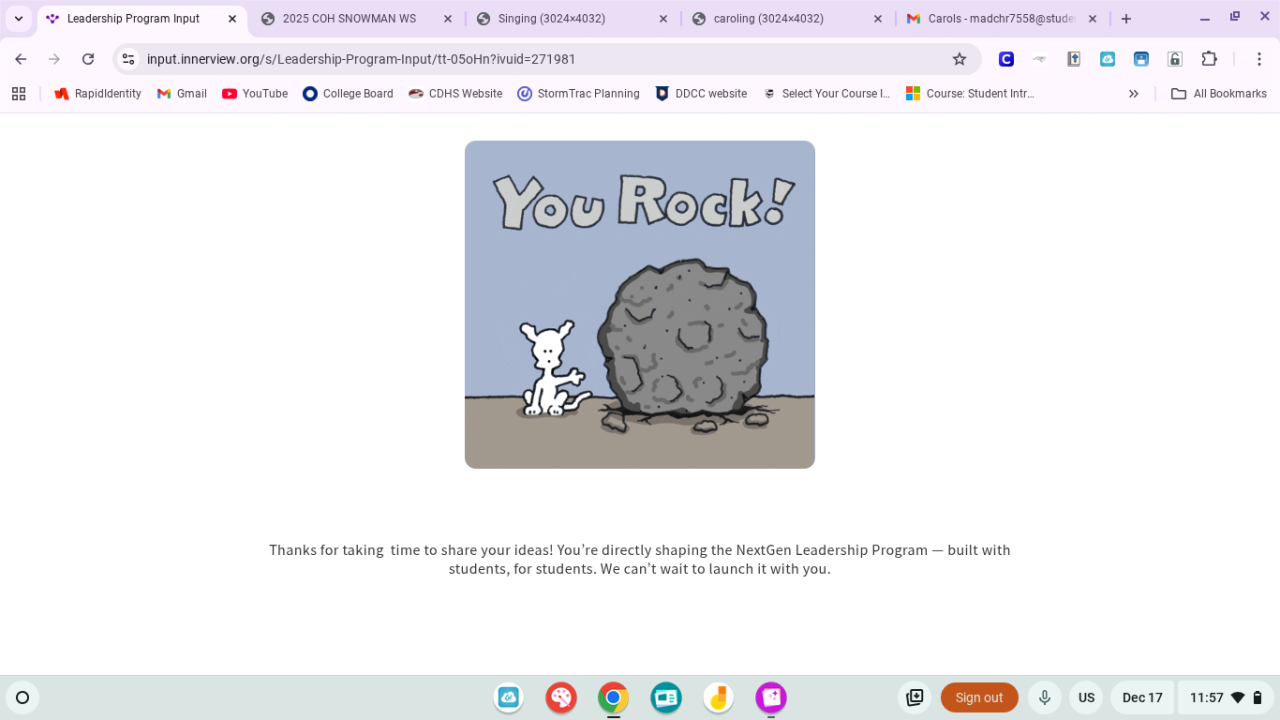The image size is (1280, 720).
Task: Close the Singing tab
Action: click(x=663, y=19)
